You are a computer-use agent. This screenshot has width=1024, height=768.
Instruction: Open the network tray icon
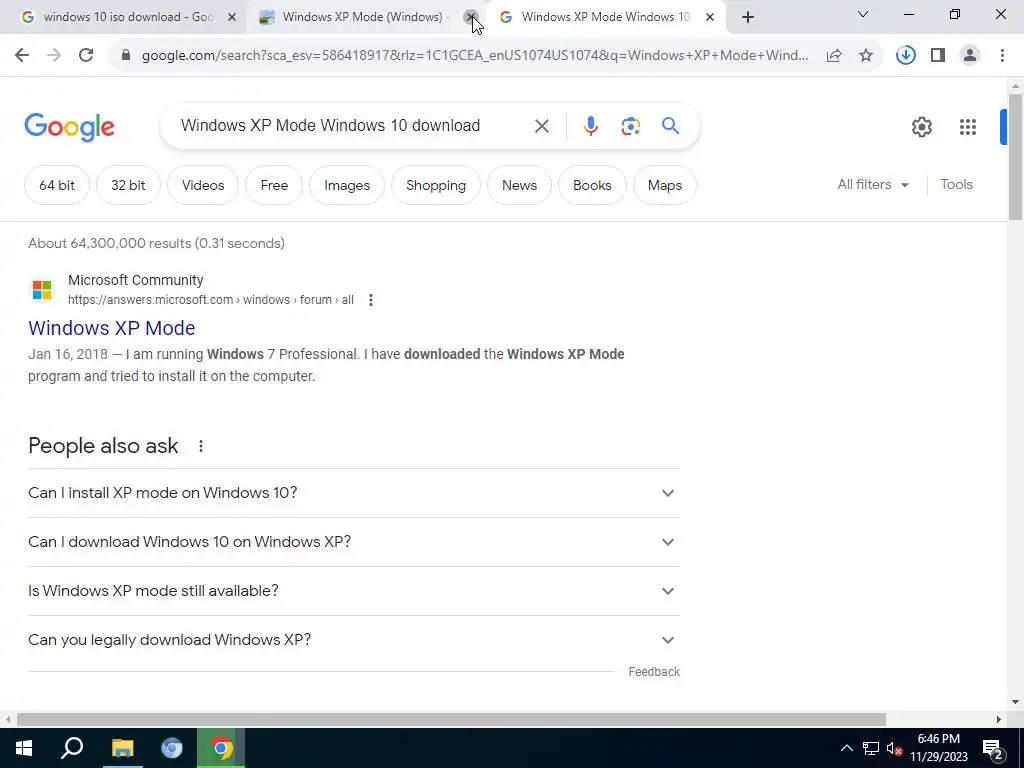tap(871, 748)
